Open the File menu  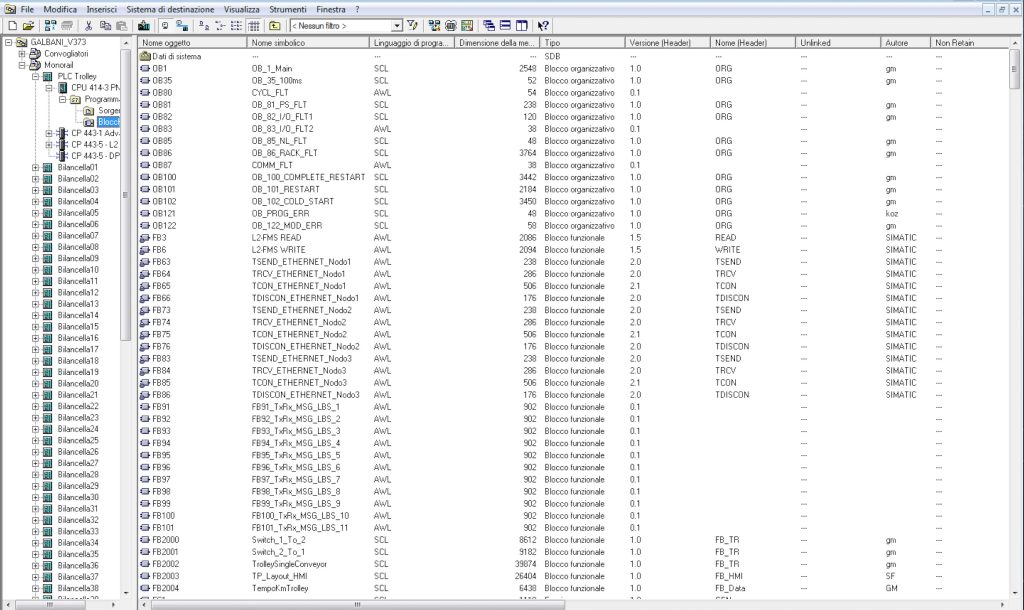[27, 9]
